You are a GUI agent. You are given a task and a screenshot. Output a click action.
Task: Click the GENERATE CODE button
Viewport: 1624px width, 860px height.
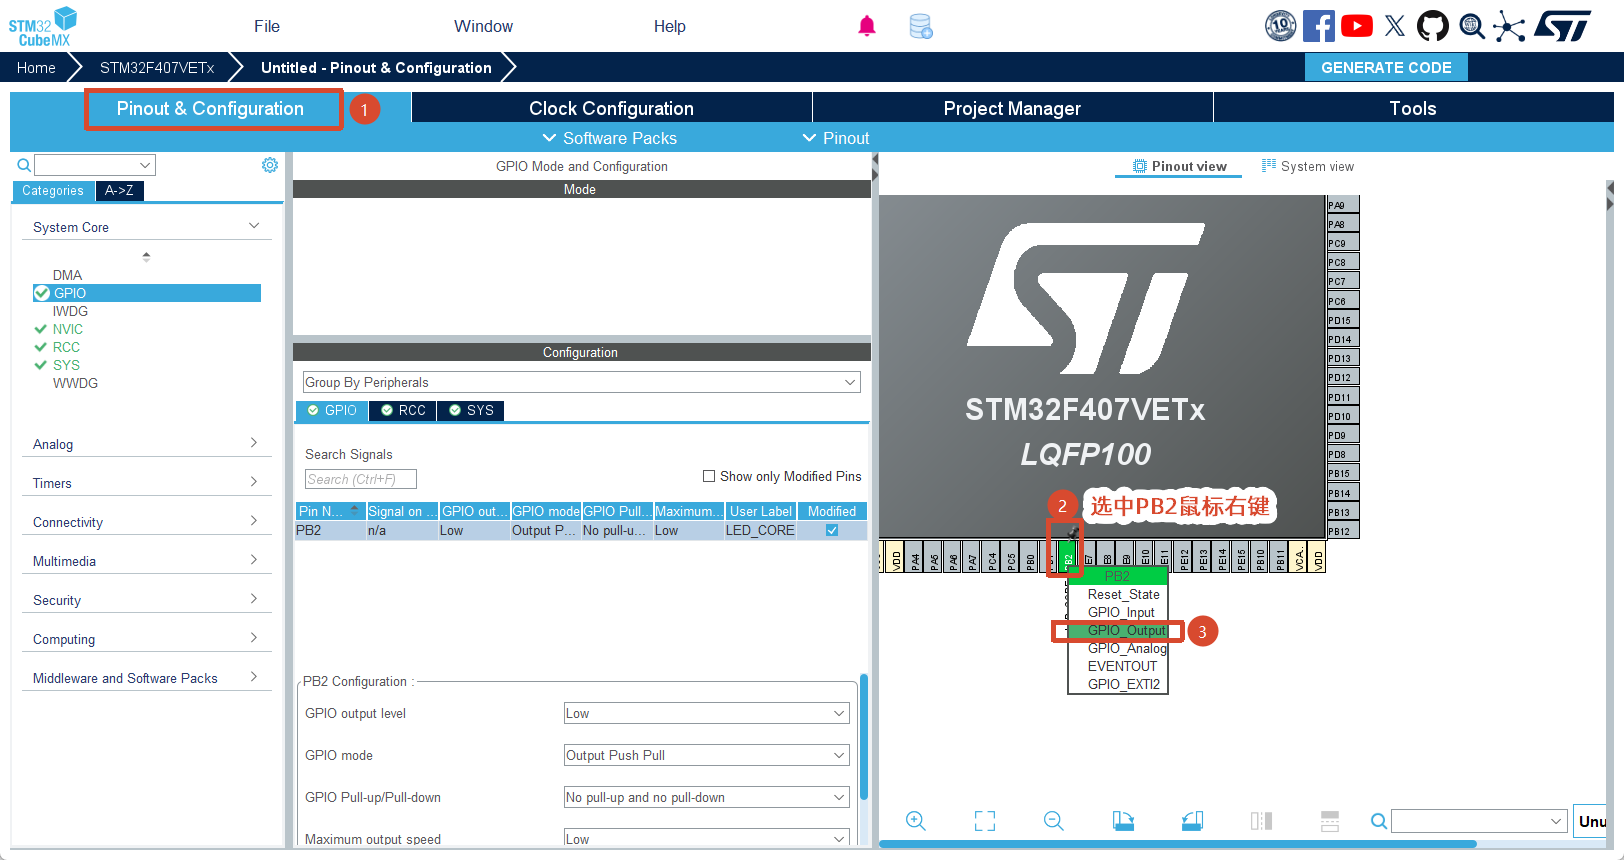point(1386,67)
